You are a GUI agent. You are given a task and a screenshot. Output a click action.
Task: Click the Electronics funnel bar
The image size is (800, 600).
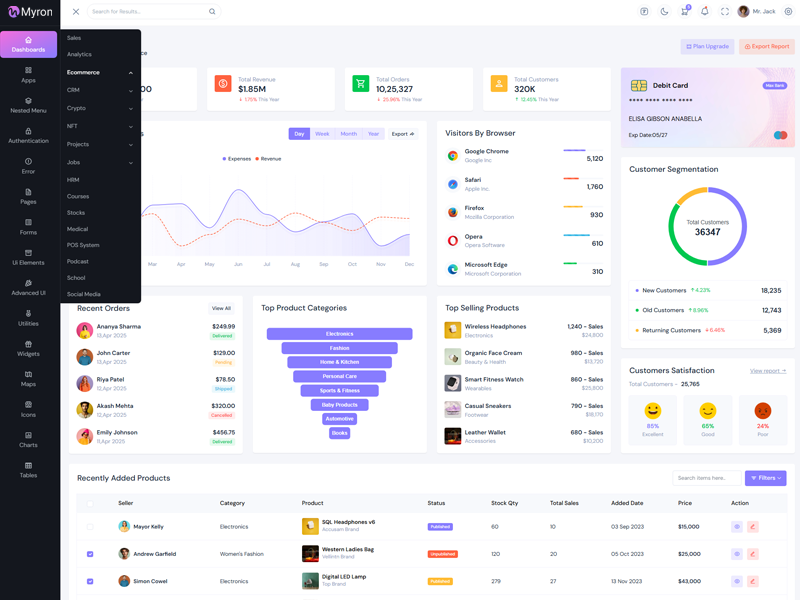pos(339,334)
